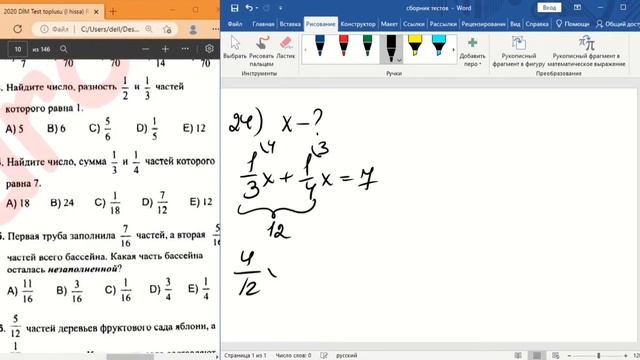The width and height of the screenshot is (640, 360).
Task: Switch to the Вставка tab
Action: coord(290,24)
